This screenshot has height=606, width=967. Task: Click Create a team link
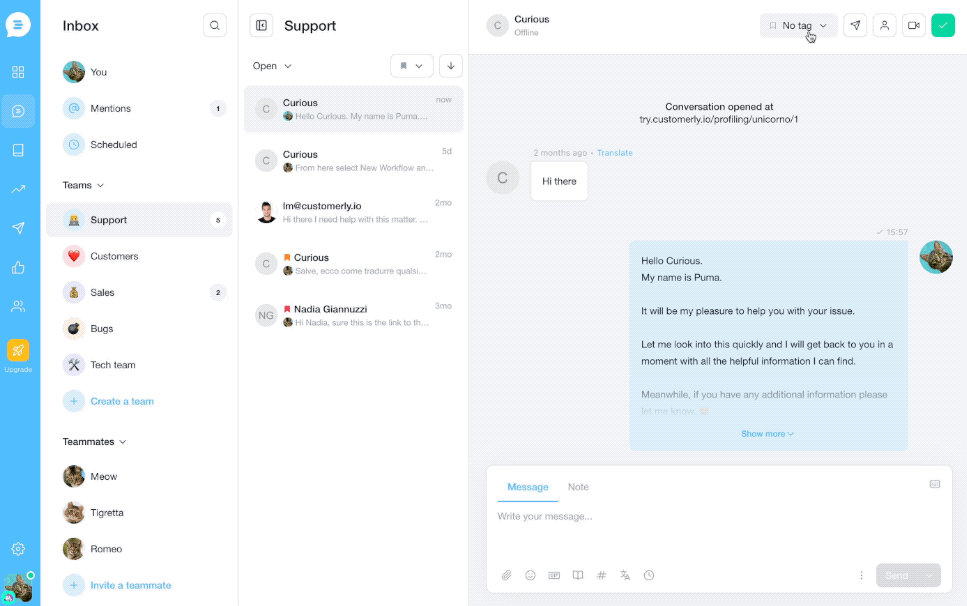point(121,401)
